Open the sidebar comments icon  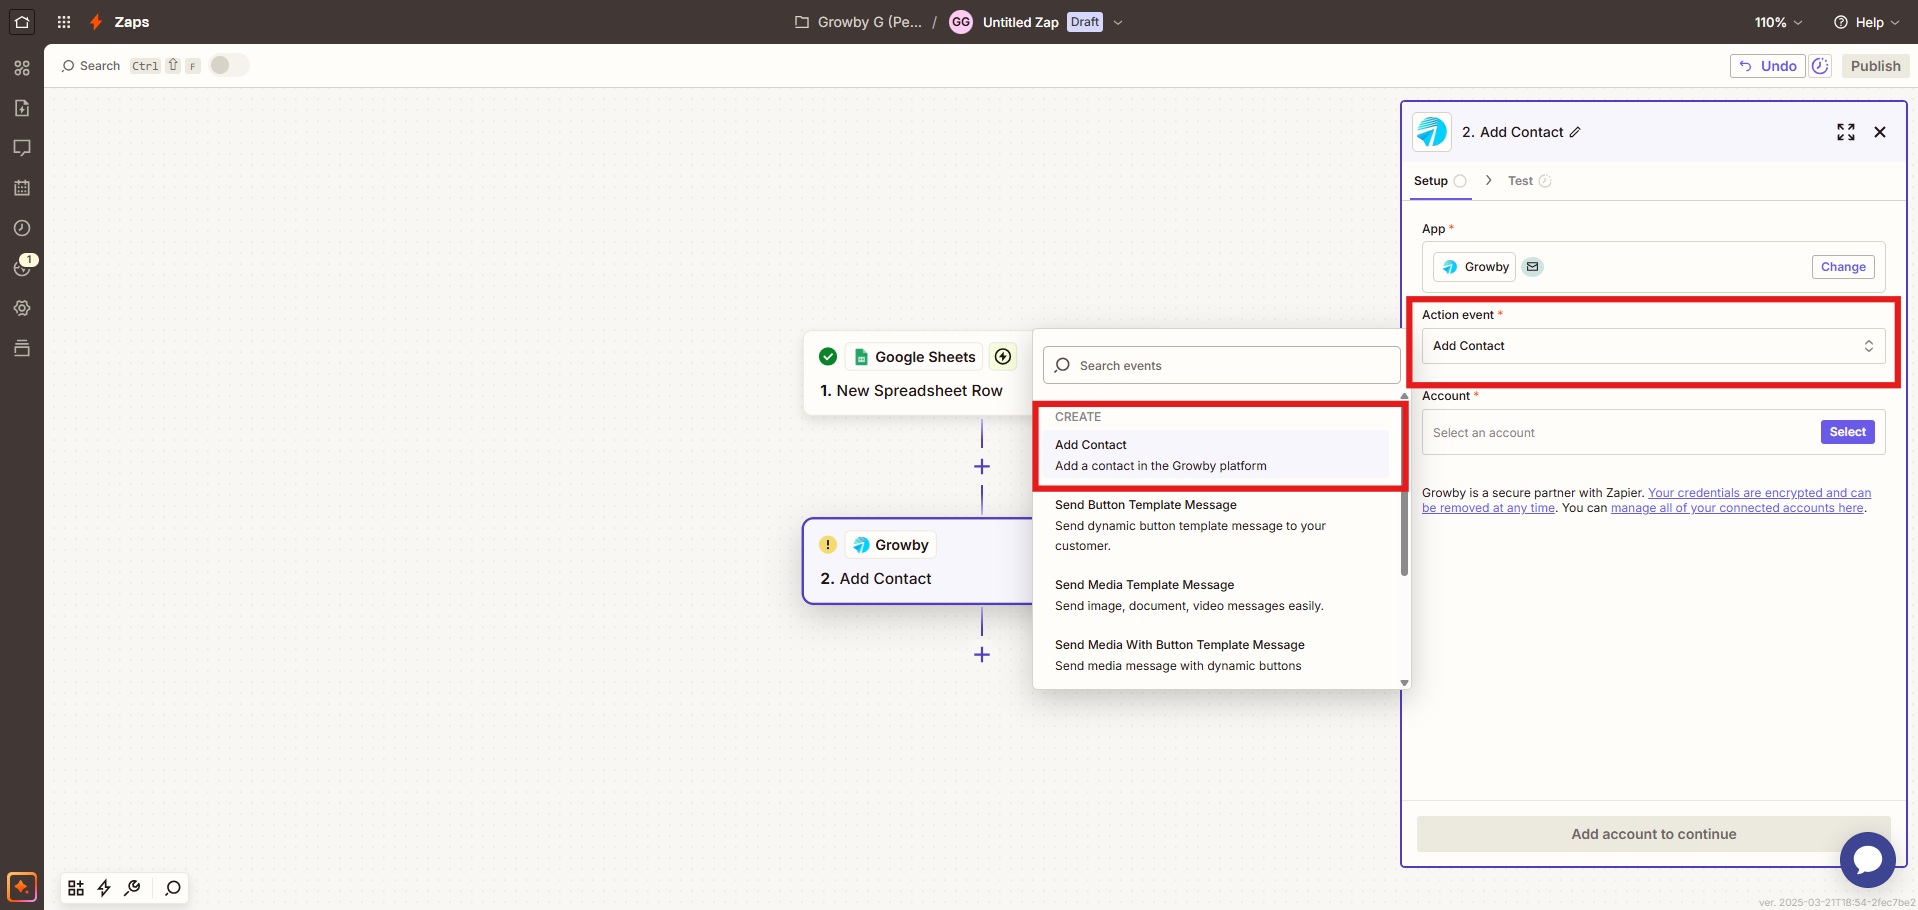(22, 148)
